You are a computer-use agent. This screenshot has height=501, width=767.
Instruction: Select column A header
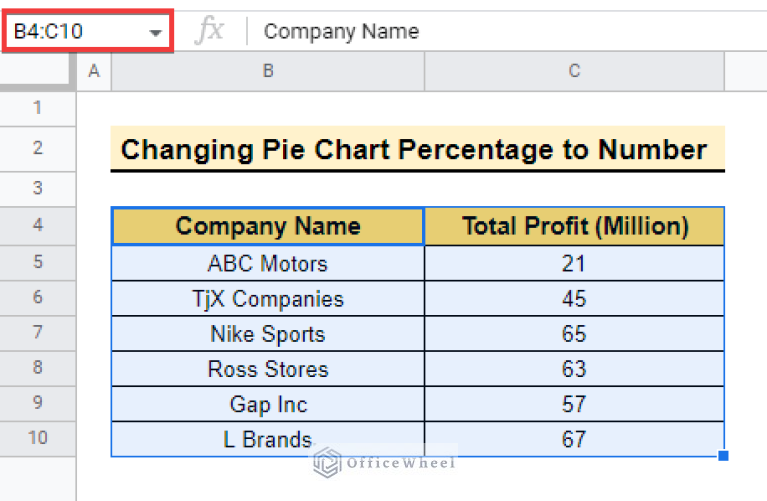[94, 71]
